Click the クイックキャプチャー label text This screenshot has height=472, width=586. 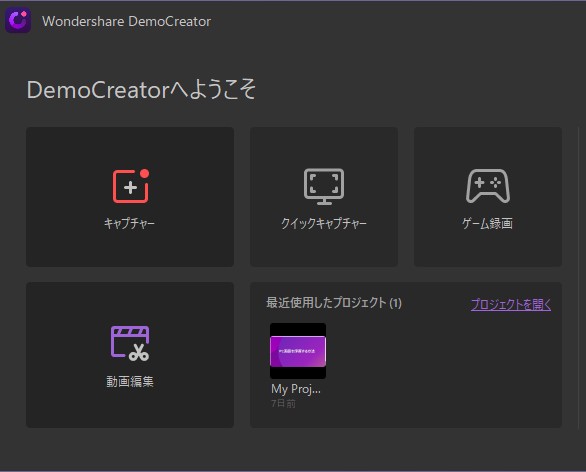(x=324, y=223)
